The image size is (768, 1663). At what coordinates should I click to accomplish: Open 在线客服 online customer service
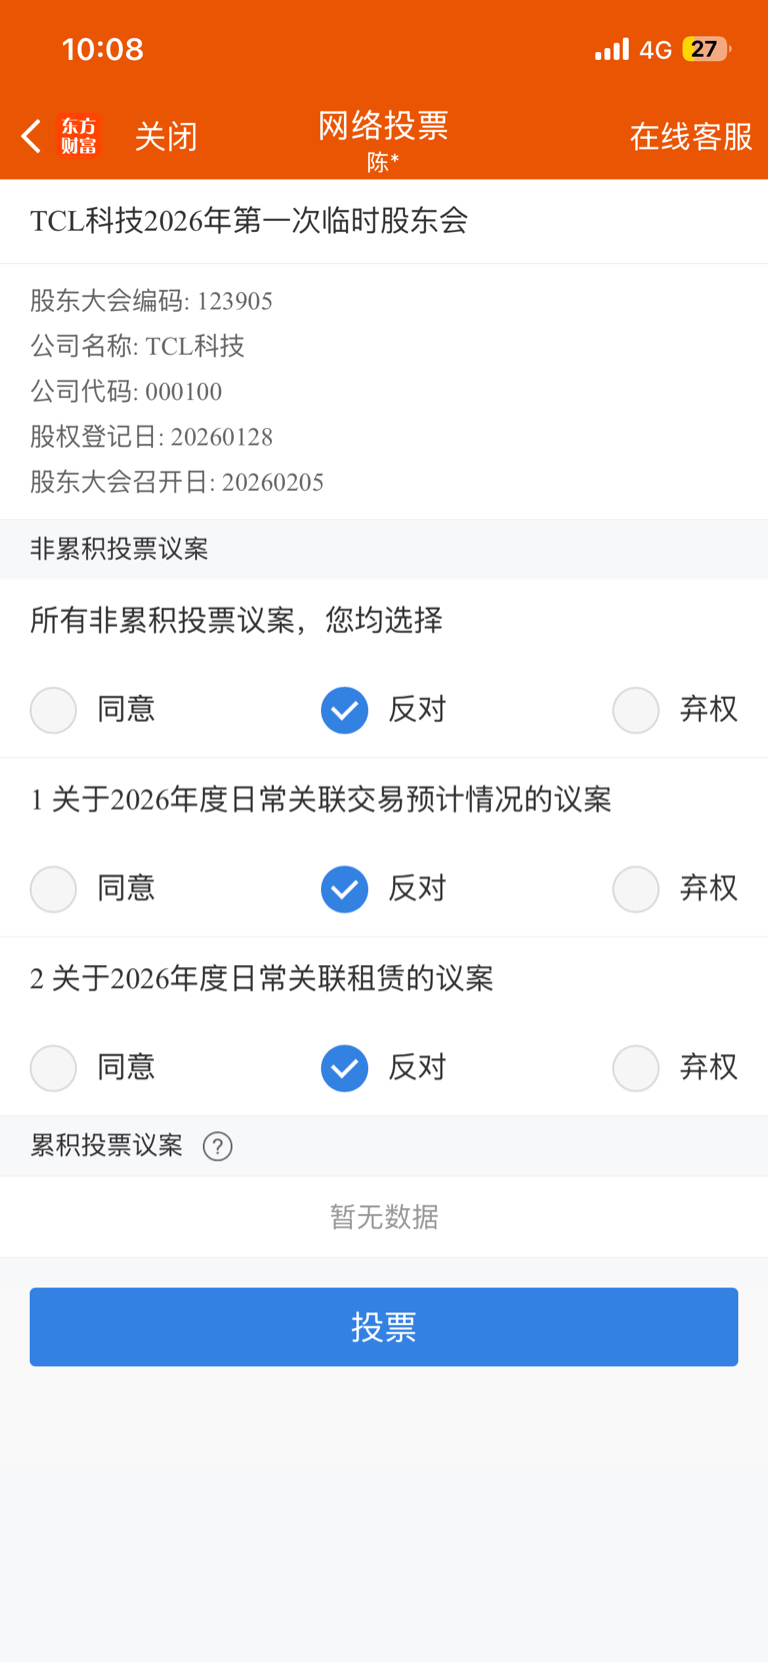pos(690,136)
